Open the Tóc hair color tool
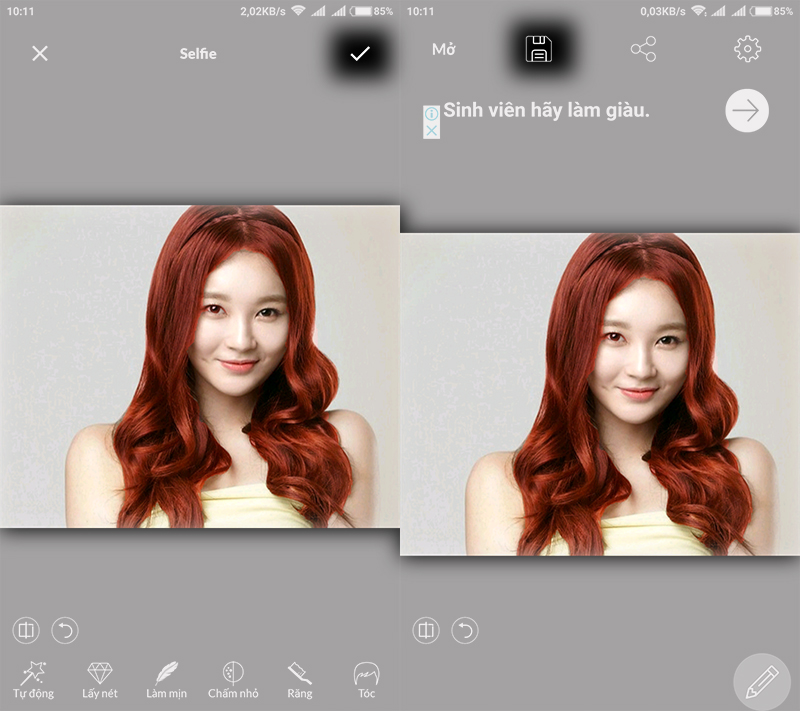Viewport: 800px width, 711px height. tap(366, 680)
